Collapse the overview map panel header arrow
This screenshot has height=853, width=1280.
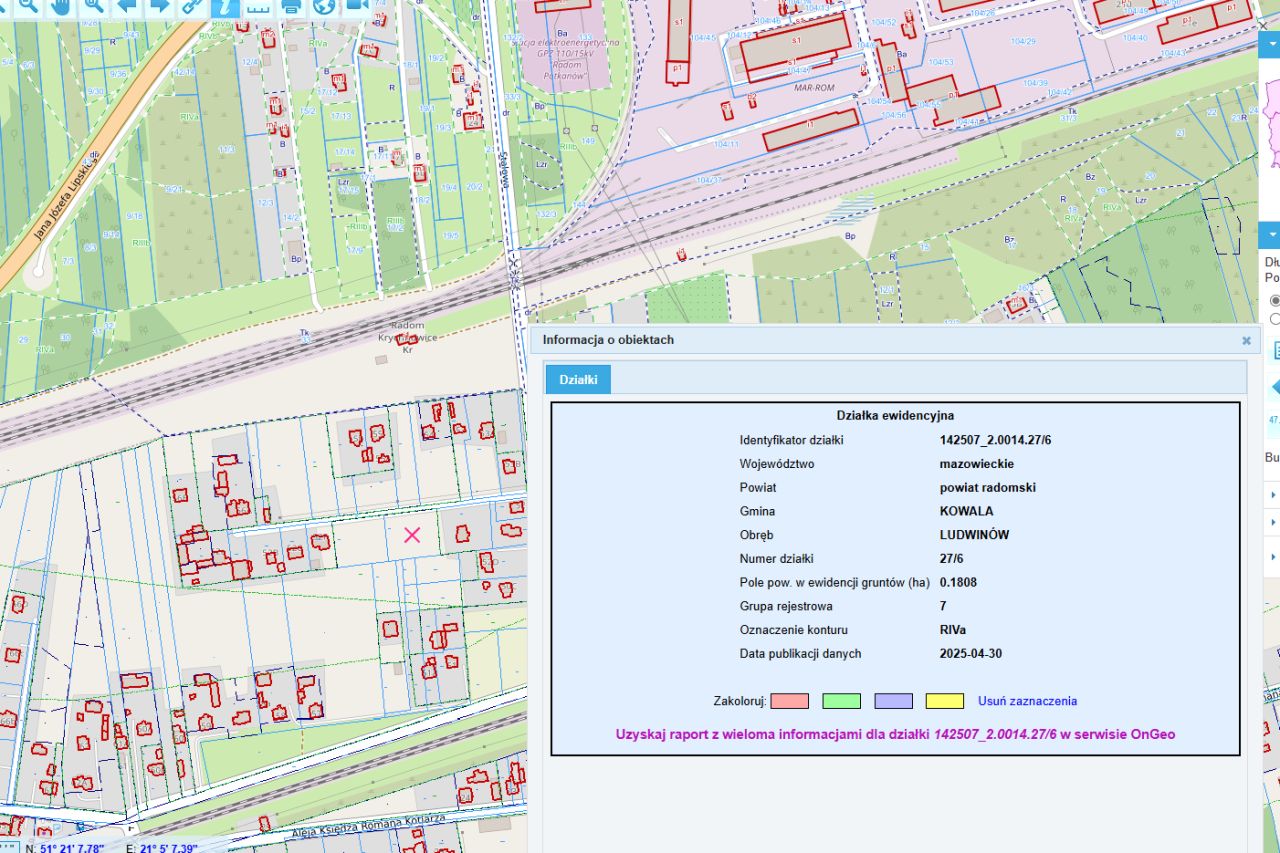1272,45
